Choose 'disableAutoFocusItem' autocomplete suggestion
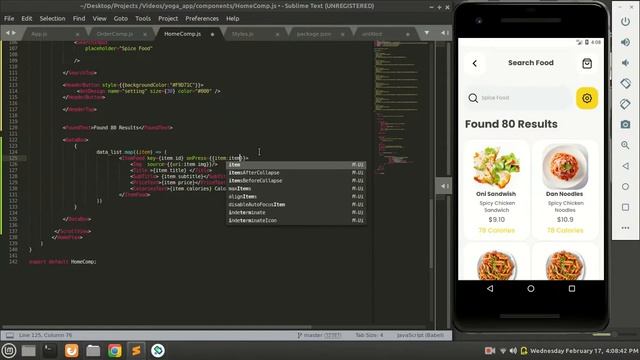The image size is (640, 360). pyautogui.click(x=296, y=204)
